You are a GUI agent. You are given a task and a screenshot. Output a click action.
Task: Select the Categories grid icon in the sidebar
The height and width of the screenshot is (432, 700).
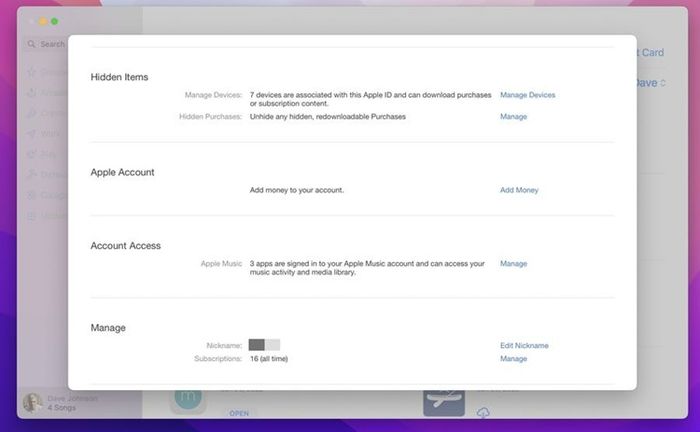[32, 195]
